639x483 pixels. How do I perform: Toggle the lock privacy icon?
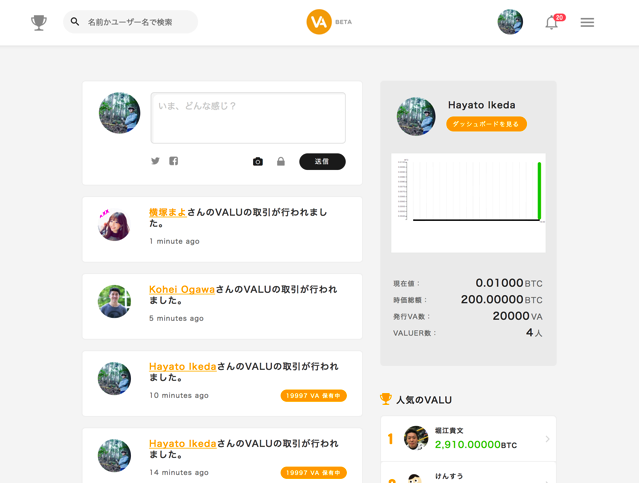pyautogui.click(x=281, y=161)
